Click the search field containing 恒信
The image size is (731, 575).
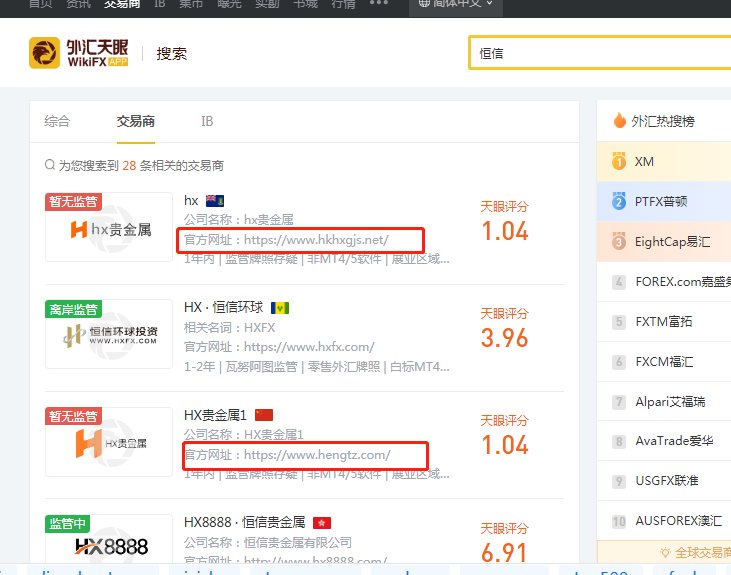600,53
